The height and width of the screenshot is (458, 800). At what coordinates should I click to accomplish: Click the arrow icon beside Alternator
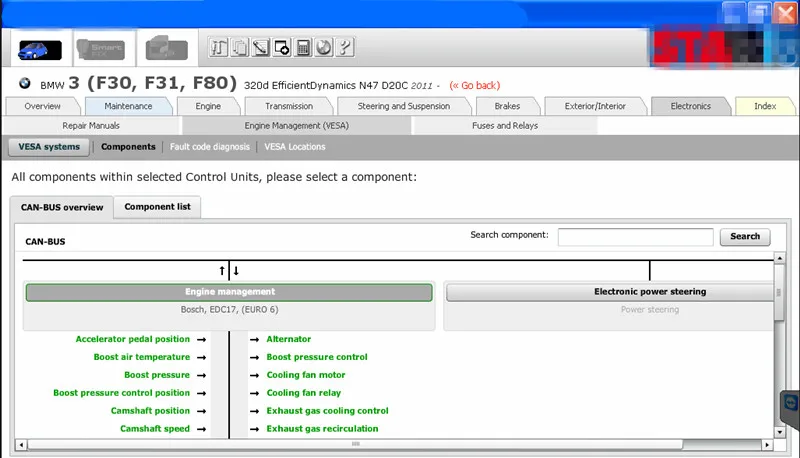click(254, 339)
